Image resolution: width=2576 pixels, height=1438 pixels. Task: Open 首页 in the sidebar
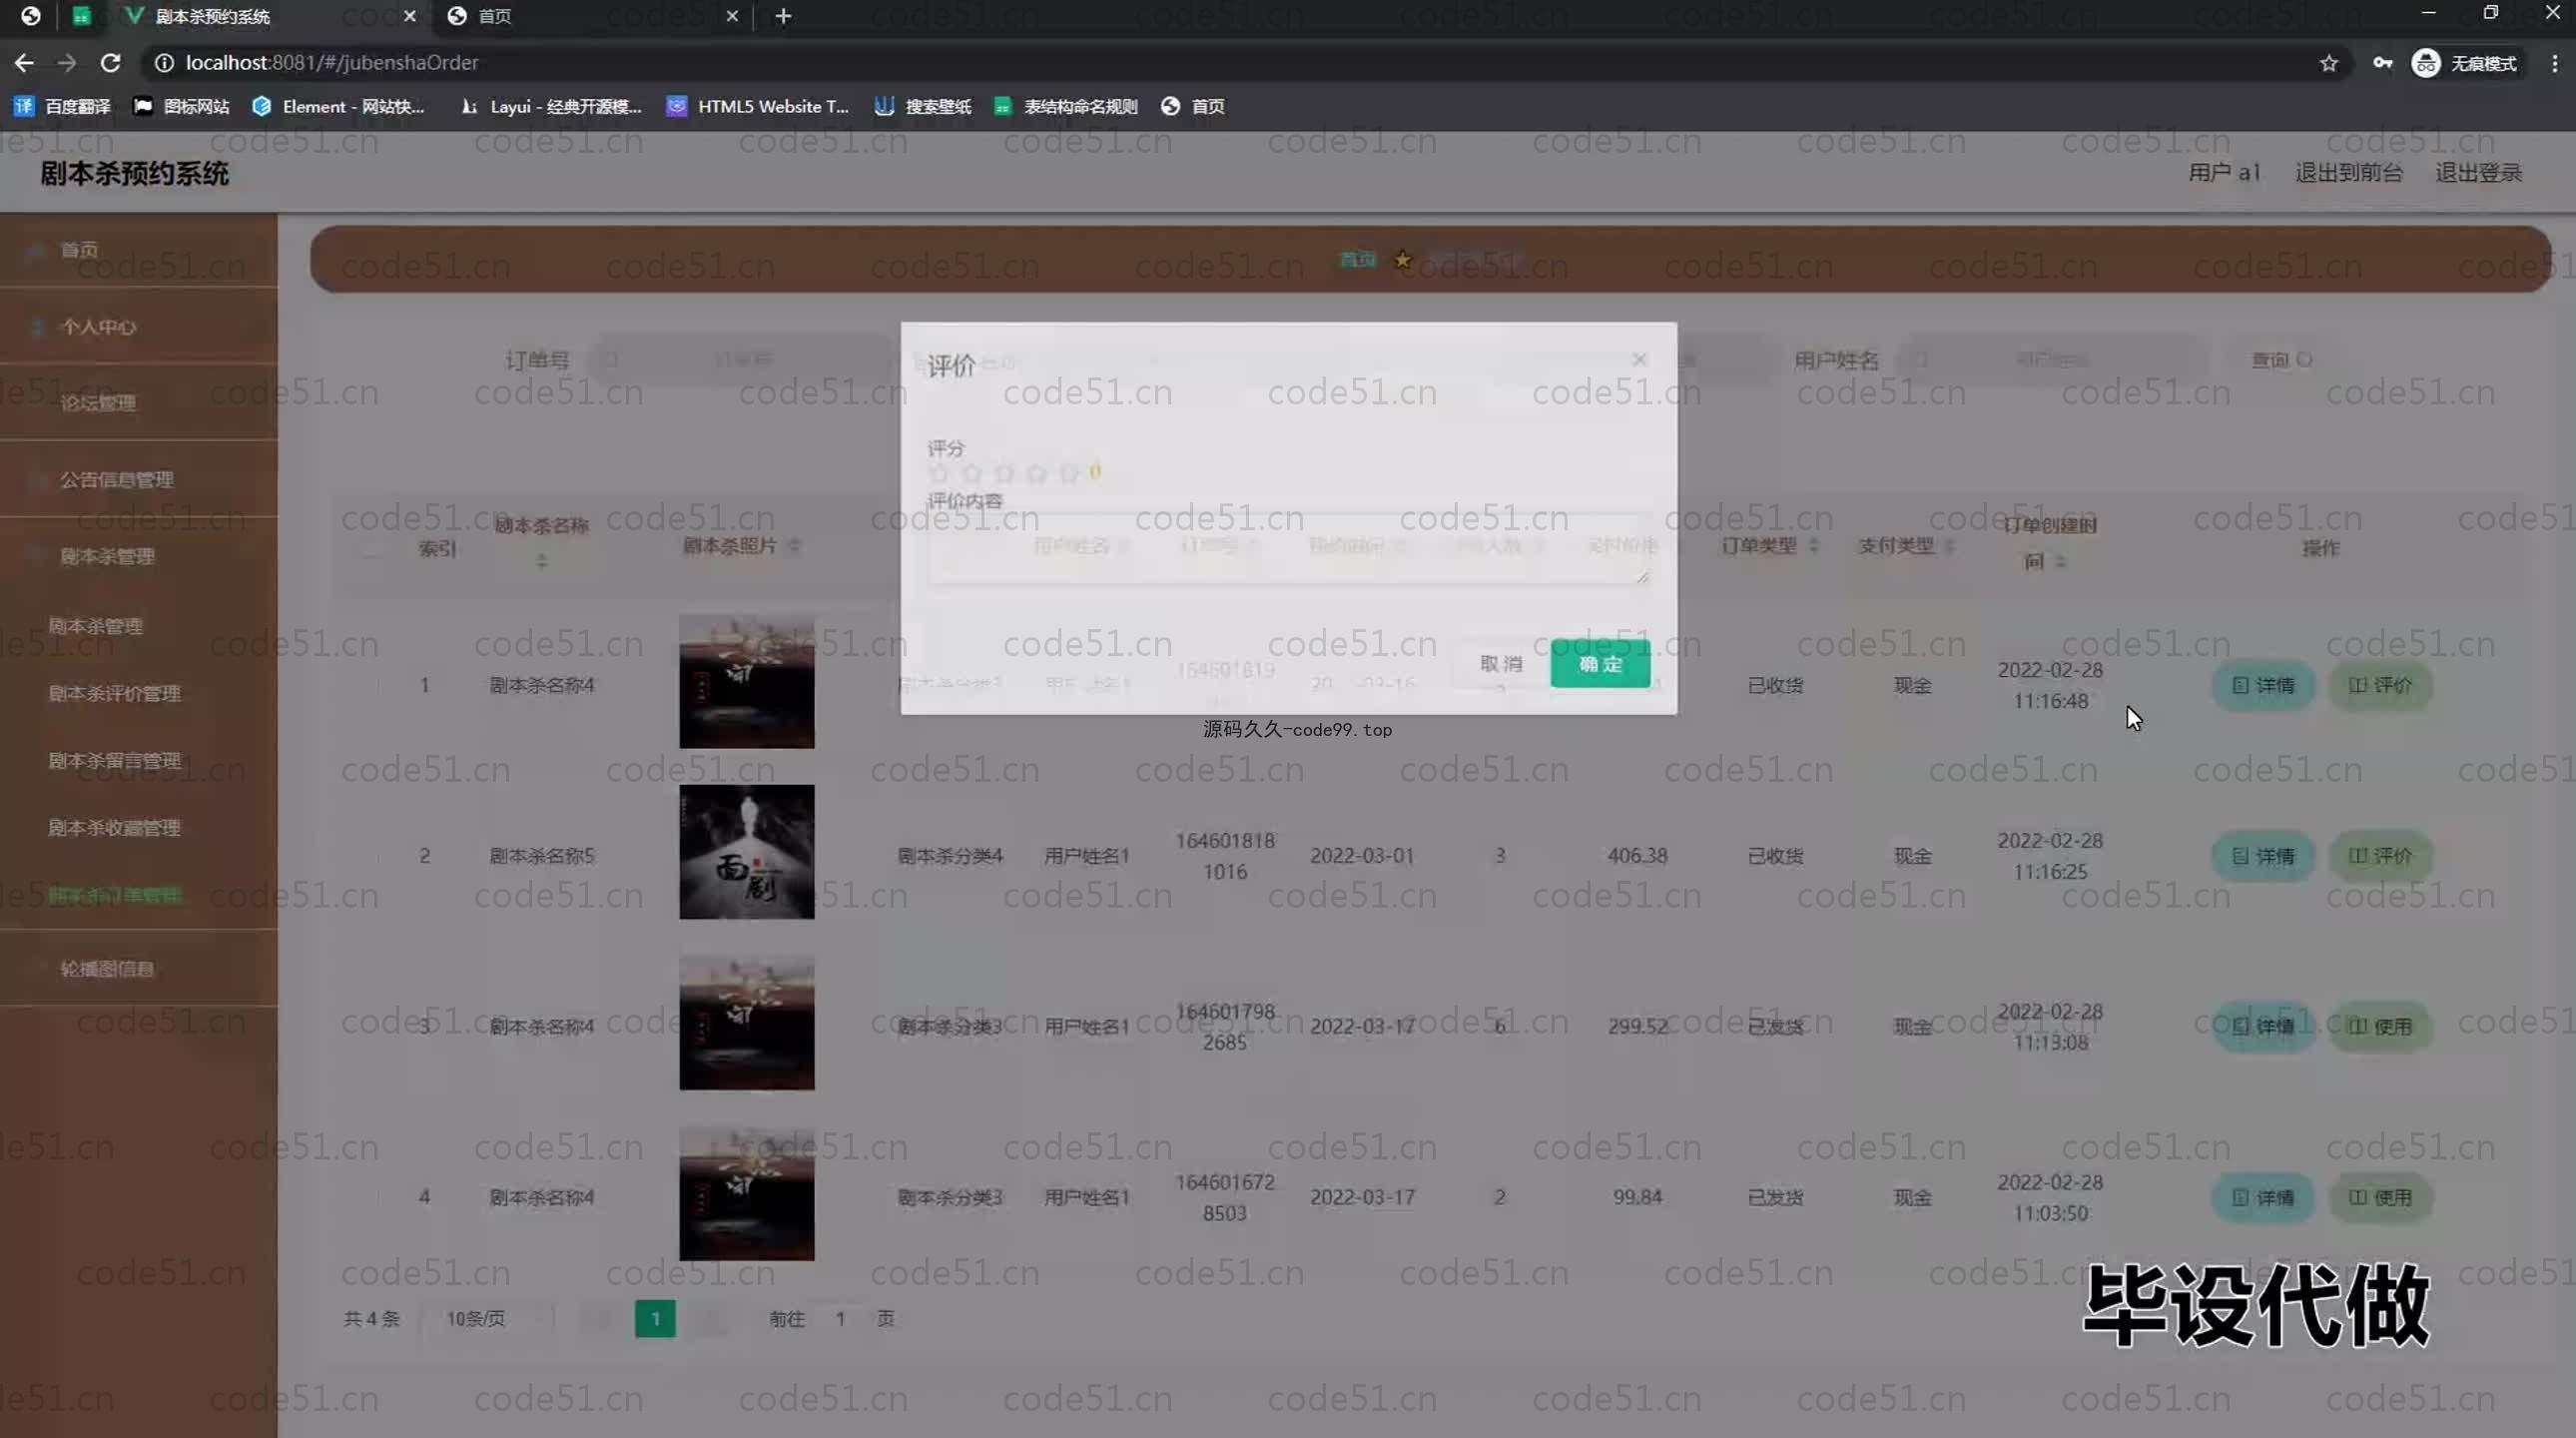(139, 249)
